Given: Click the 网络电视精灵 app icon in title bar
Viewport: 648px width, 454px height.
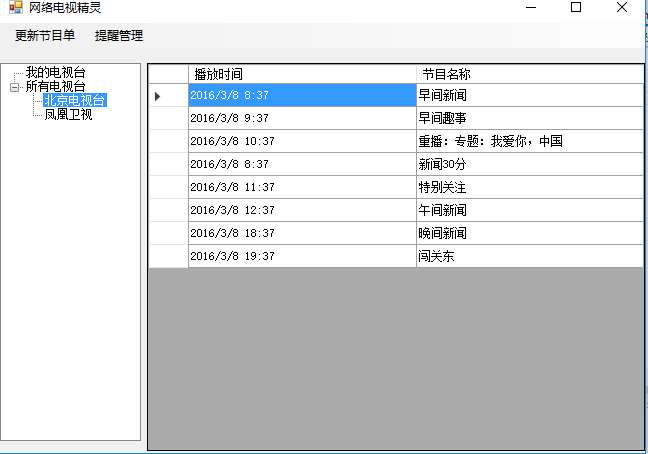Looking at the screenshot, I should [x=16, y=7].
